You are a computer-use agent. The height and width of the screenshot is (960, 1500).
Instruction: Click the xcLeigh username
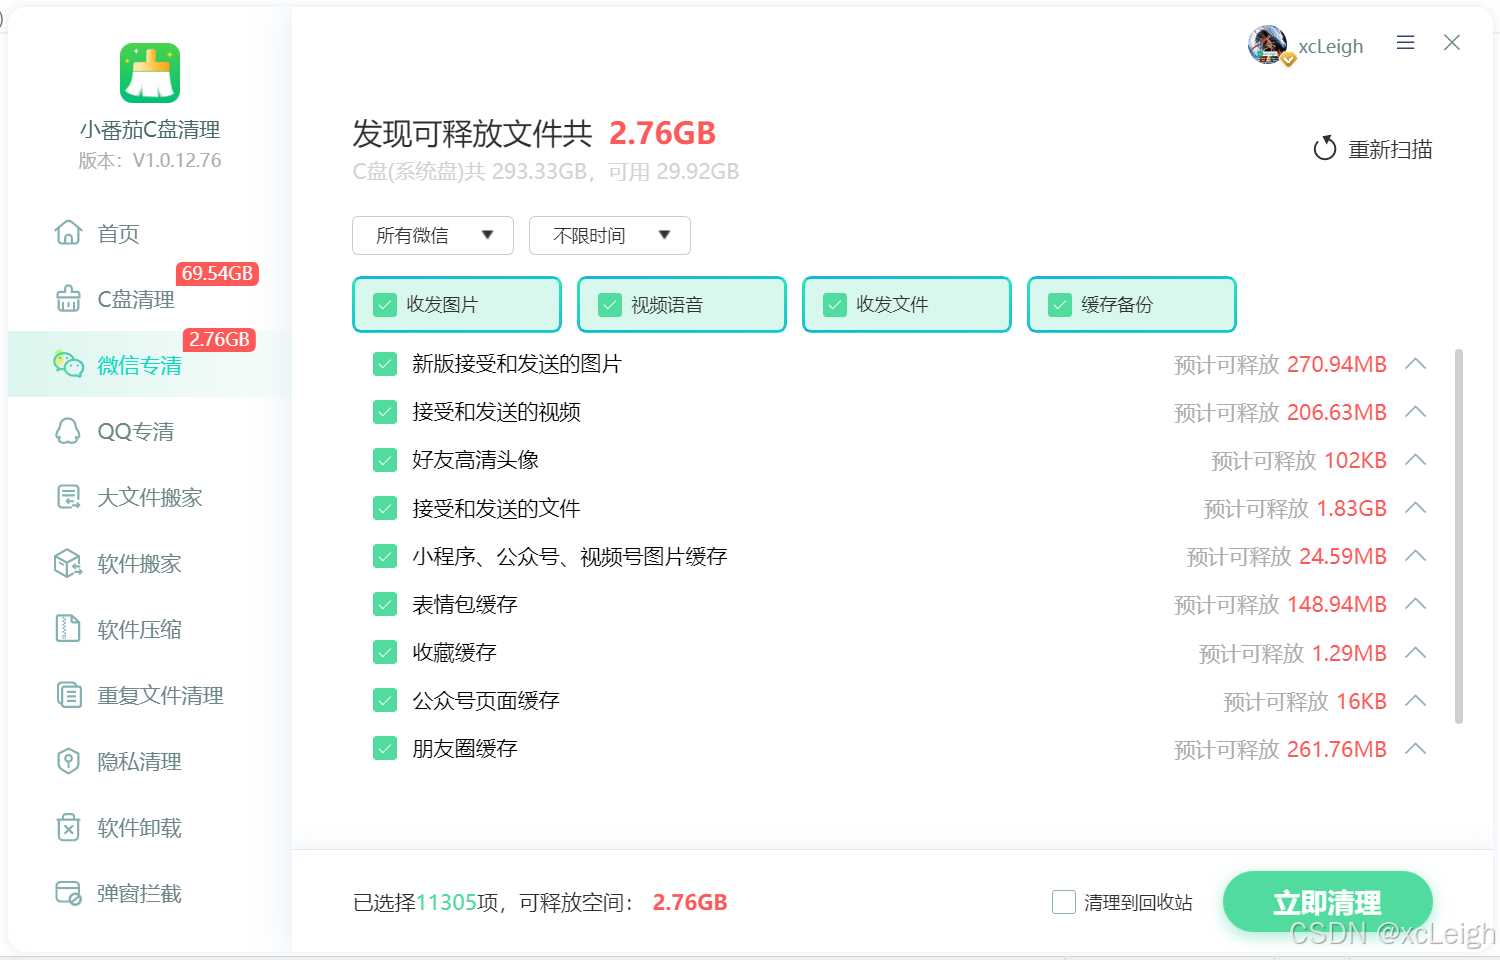[x=1331, y=46]
